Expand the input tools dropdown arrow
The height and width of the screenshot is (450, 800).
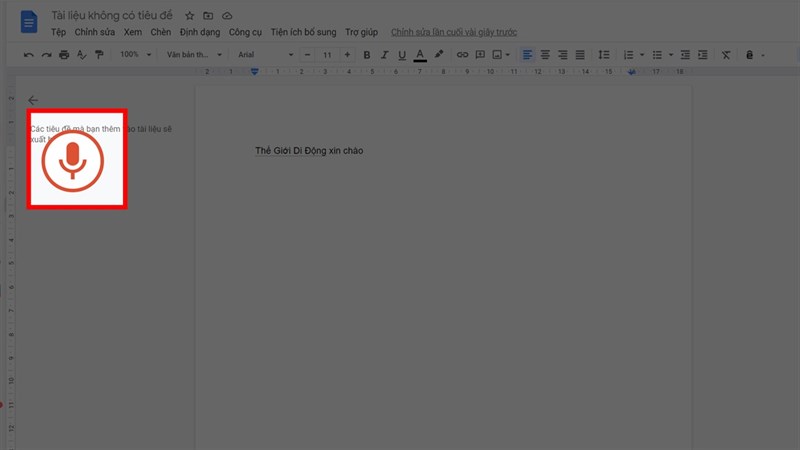click(x=763, y=55)
